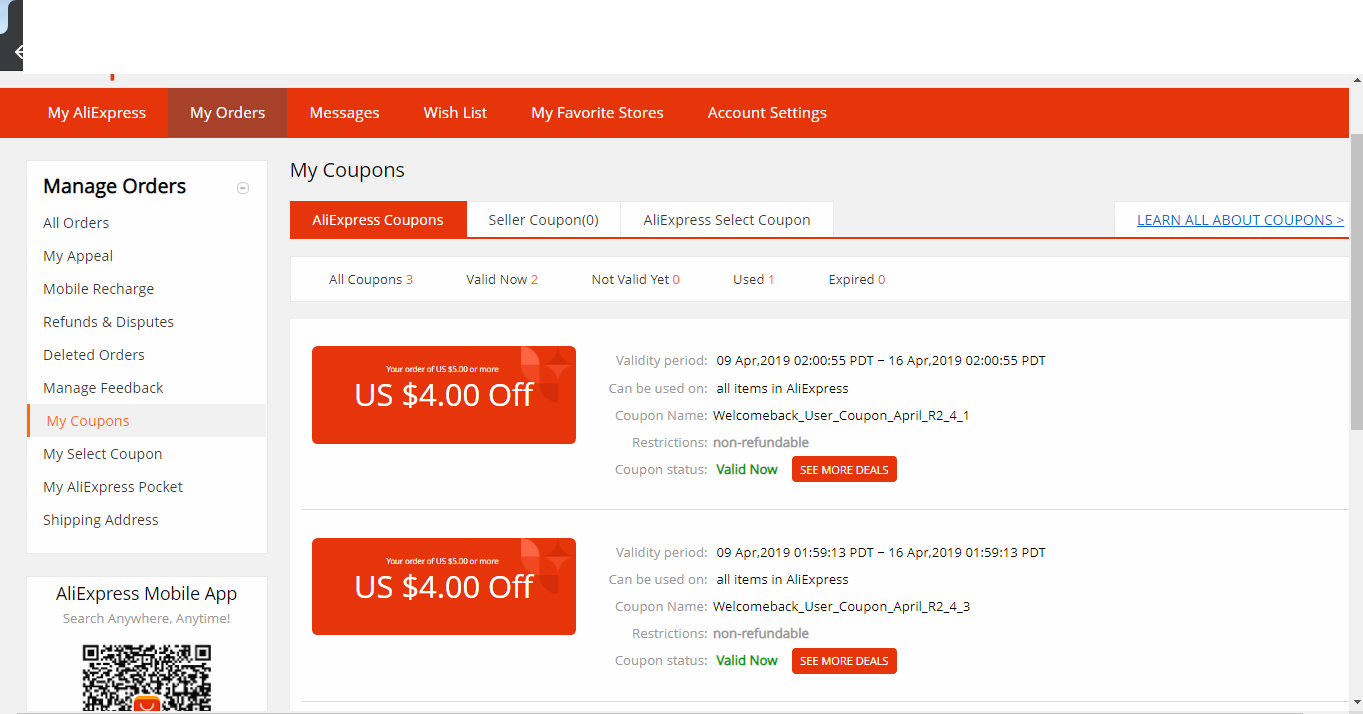Click the back arrow icon at top left

click(x=18, y=52)
